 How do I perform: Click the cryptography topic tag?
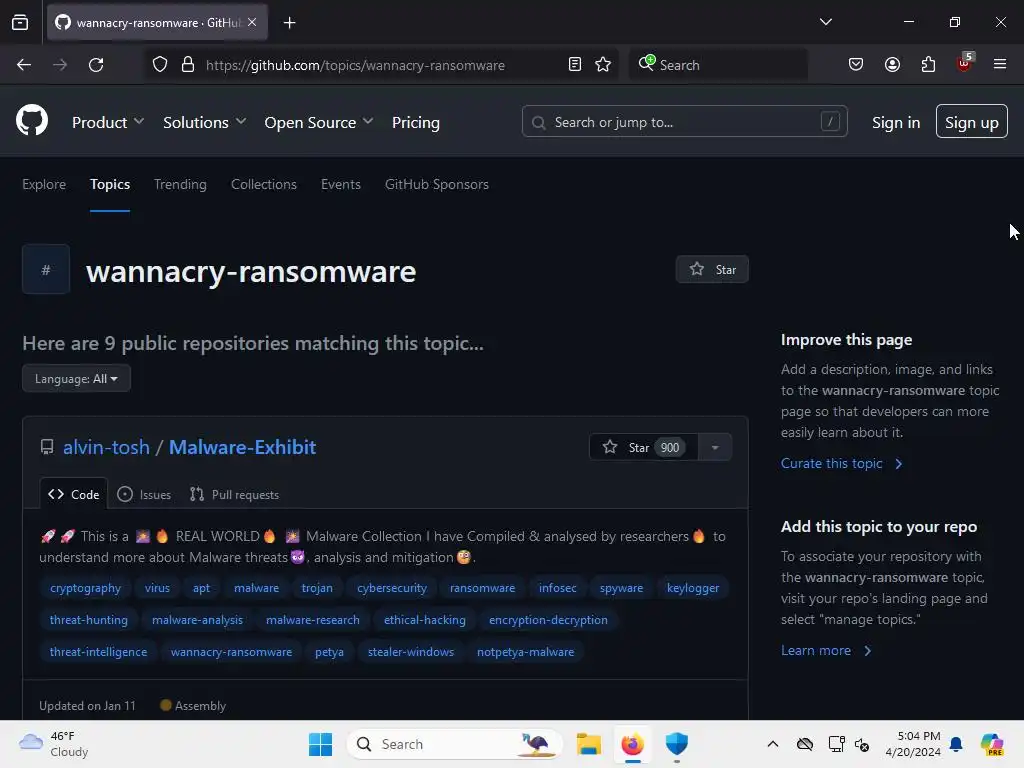tap(86, 588)
